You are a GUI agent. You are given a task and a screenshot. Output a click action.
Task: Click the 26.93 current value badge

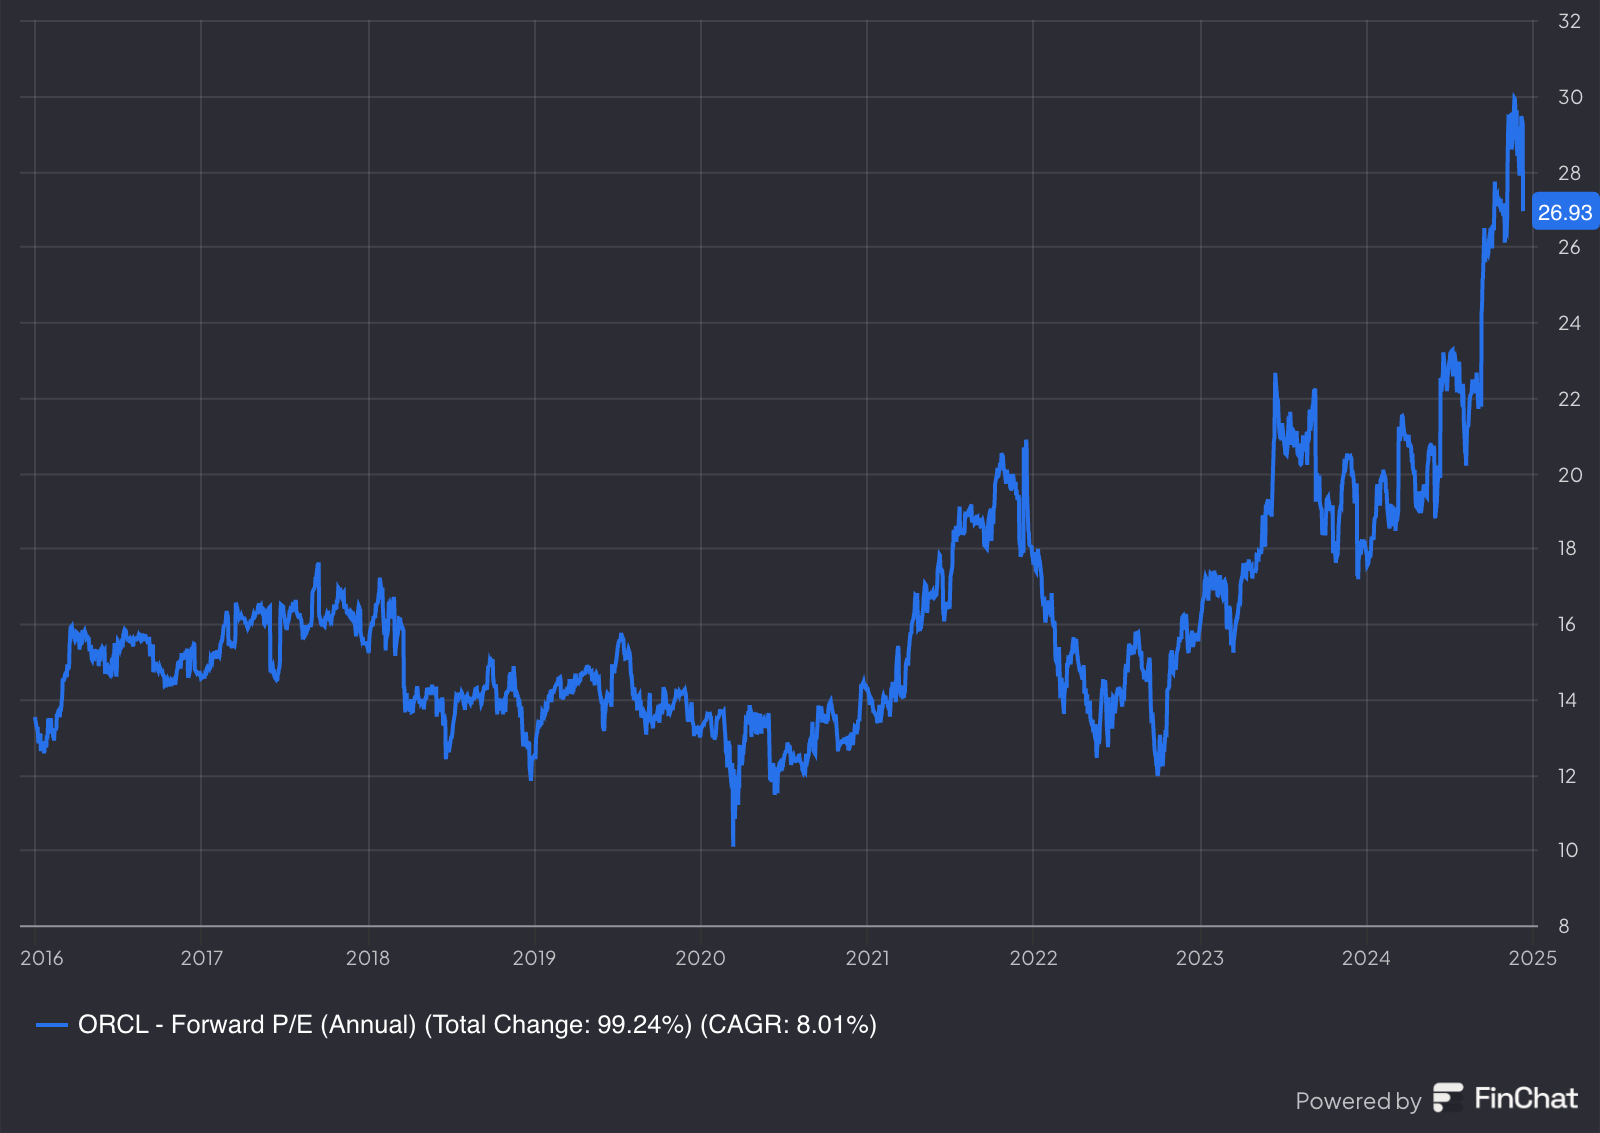pyautogui.click(x=1565, y=212)
